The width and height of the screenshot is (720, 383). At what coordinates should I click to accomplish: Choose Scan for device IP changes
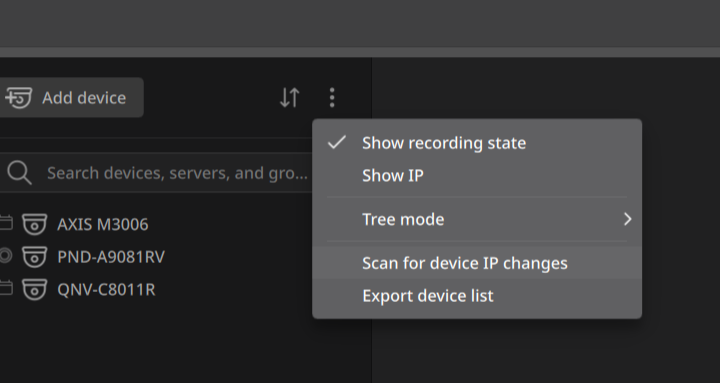(477, 263)
